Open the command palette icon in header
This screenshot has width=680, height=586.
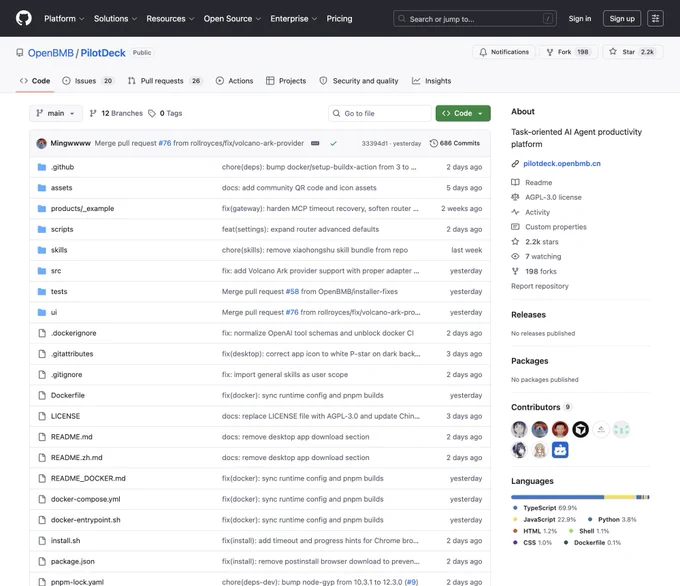coord(655,18)
